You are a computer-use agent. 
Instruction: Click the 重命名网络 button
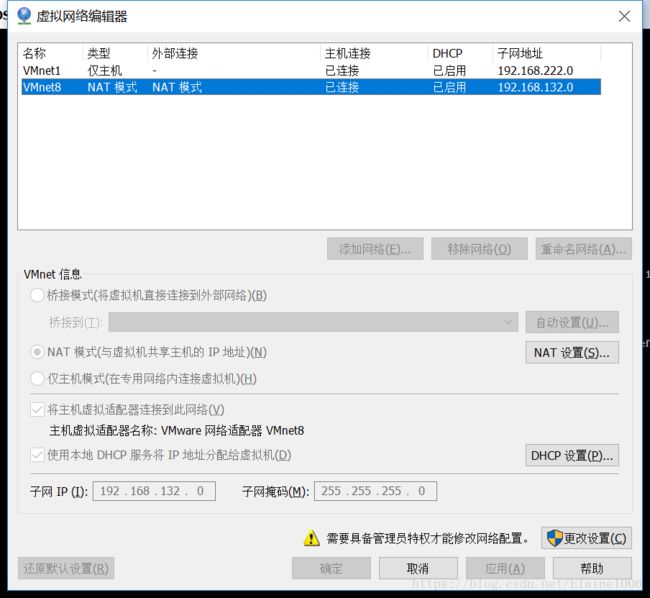(x=584, y=249)
